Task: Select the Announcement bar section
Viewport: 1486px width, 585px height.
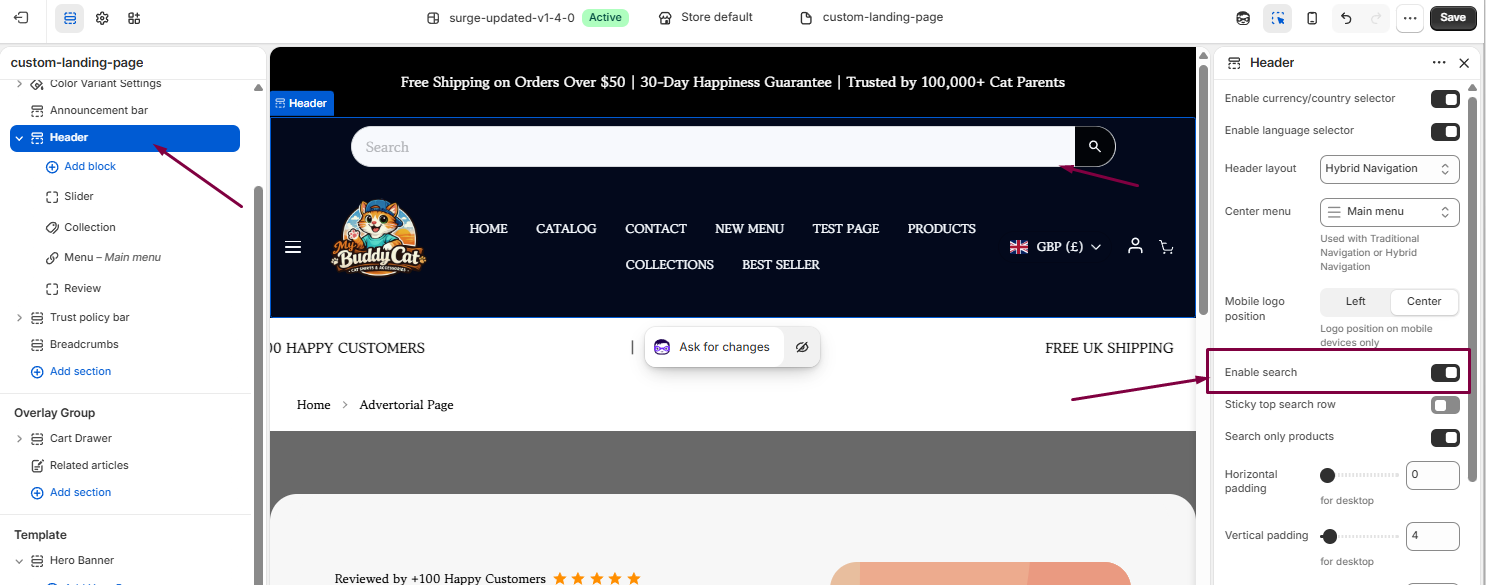Action: pyautogui.click(x=99, y=110)
